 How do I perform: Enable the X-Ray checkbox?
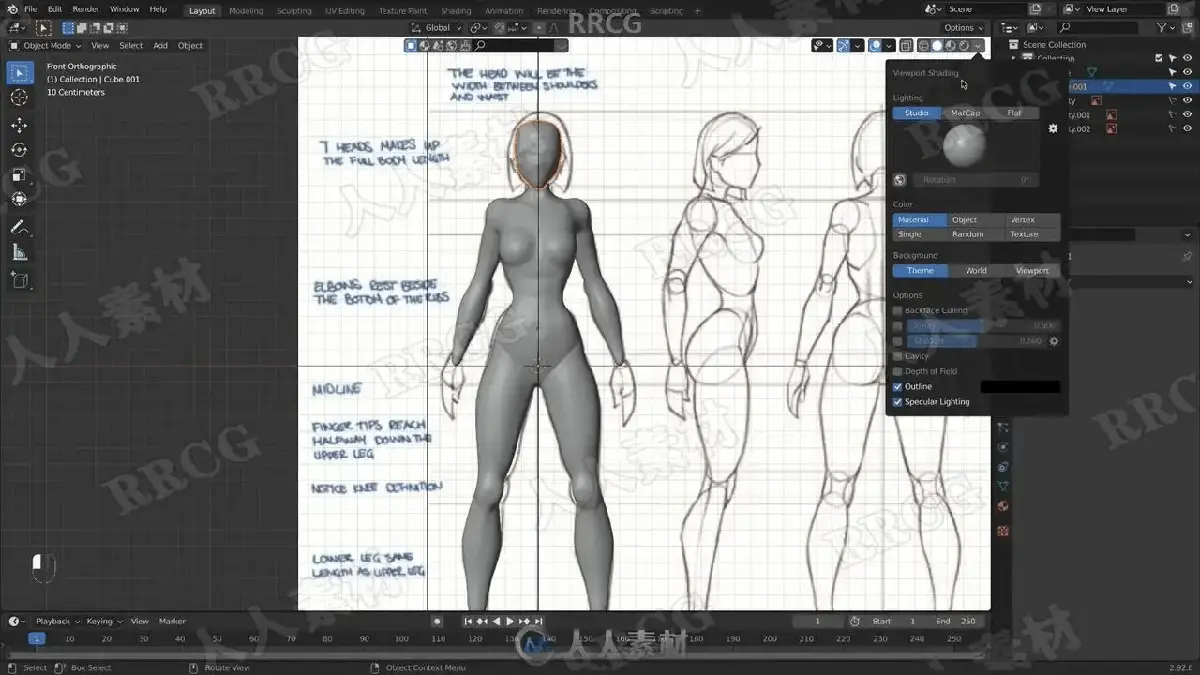pos(897,326)
